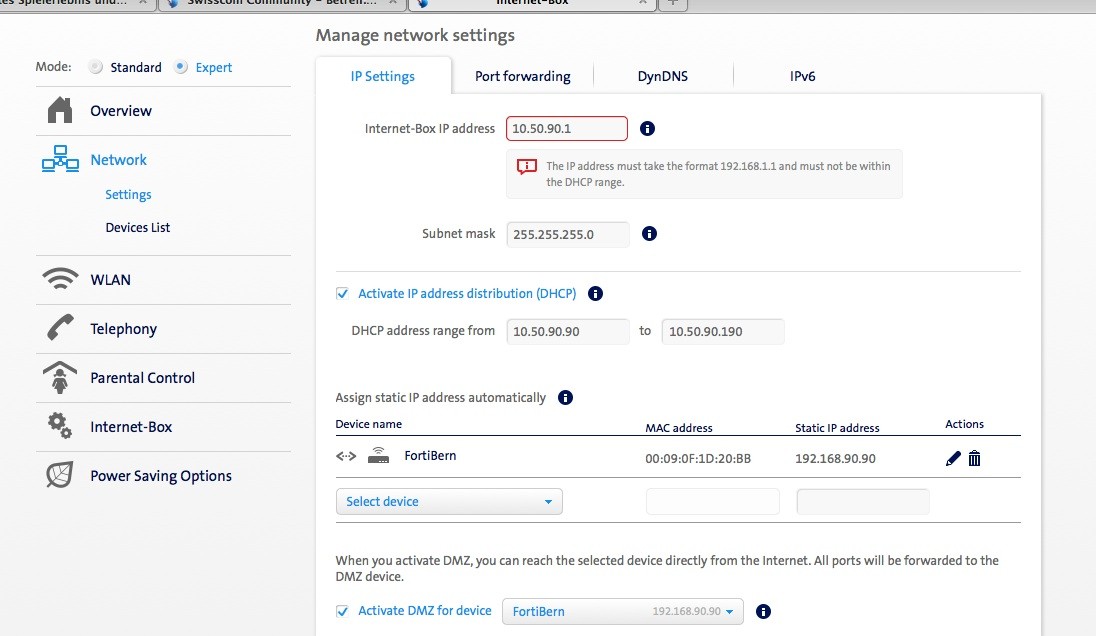Click the WLAN wifi icon in sidebar
The height and width of the screenshot is (636, 1096).
click(60, 280)
